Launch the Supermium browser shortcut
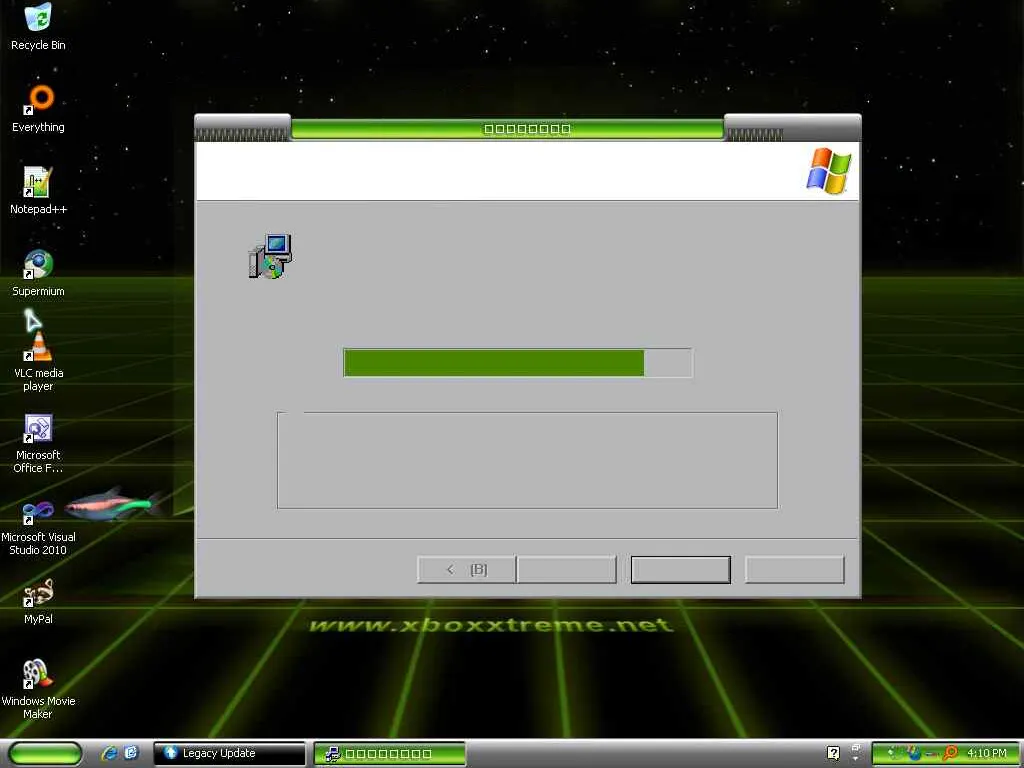Viewport: 1024px width, 768px height. (38, 273)
